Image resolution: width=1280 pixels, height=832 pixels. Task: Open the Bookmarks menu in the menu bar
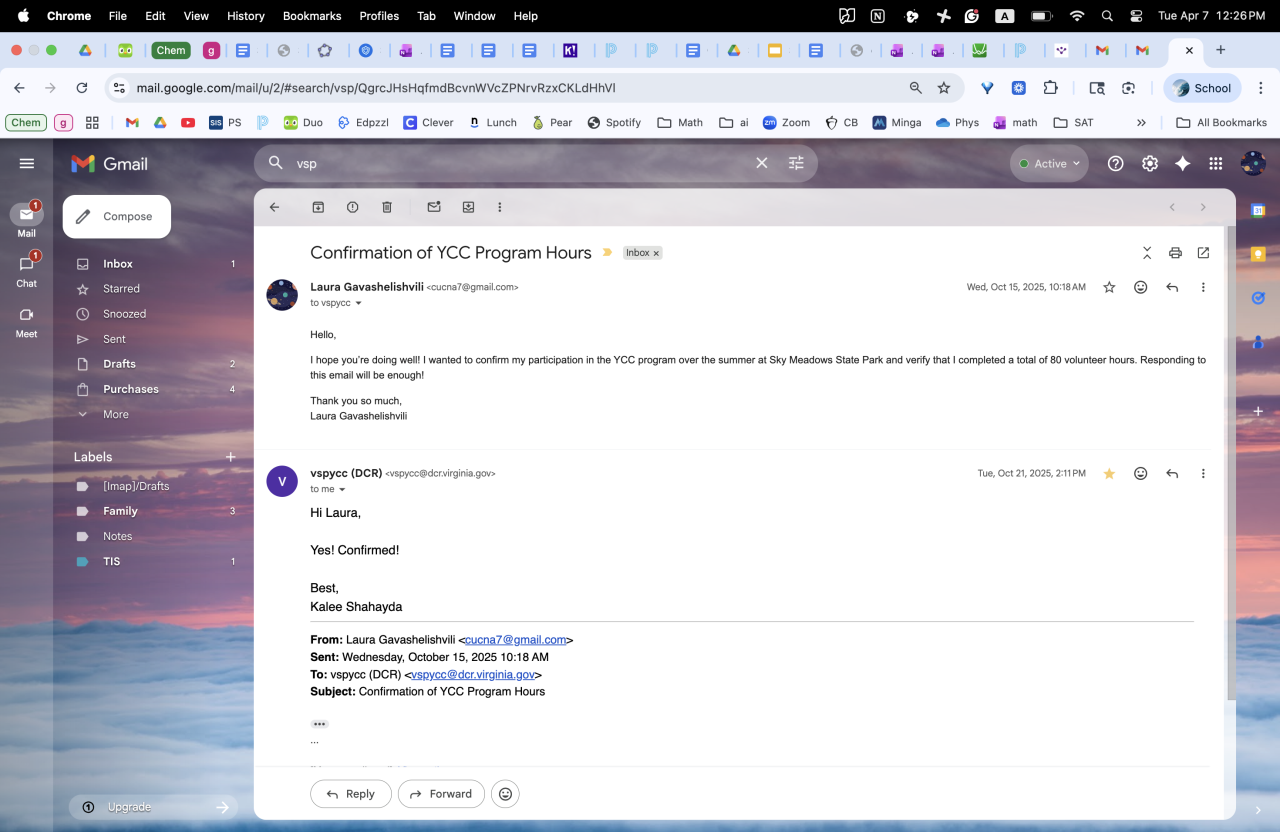(x=312, y=16)
